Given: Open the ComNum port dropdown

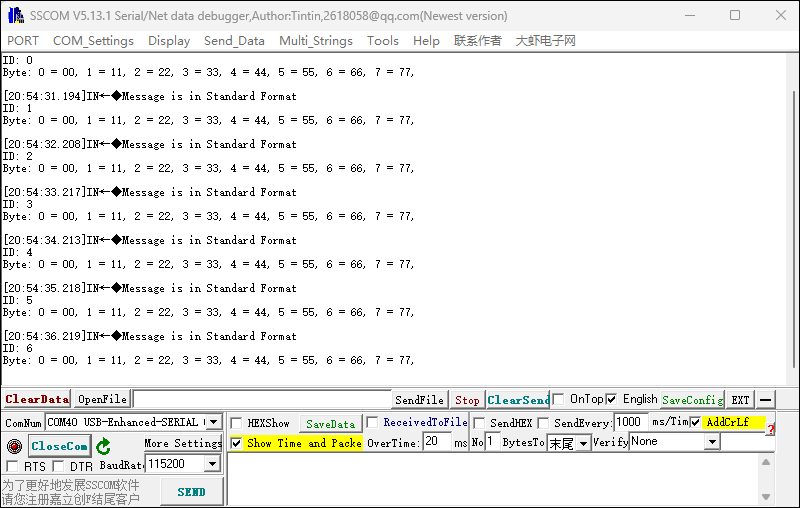Looking at the screenshot, I should point(214,422).
